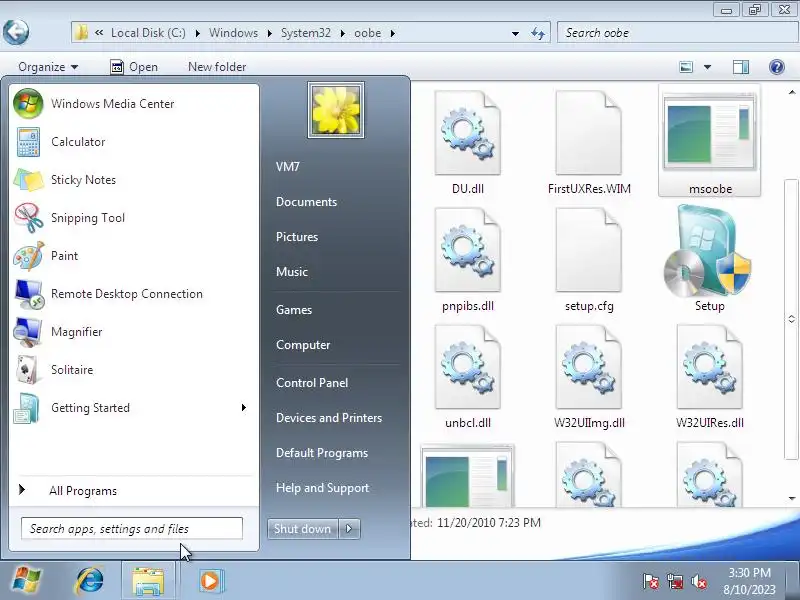Click the Windows Start orb
Viewport: 800px width, 600px height.
tap(26, 580)
